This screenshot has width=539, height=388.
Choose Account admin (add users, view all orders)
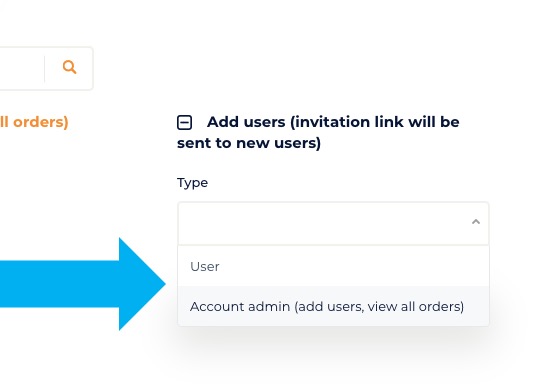click(x=333, y=306)
